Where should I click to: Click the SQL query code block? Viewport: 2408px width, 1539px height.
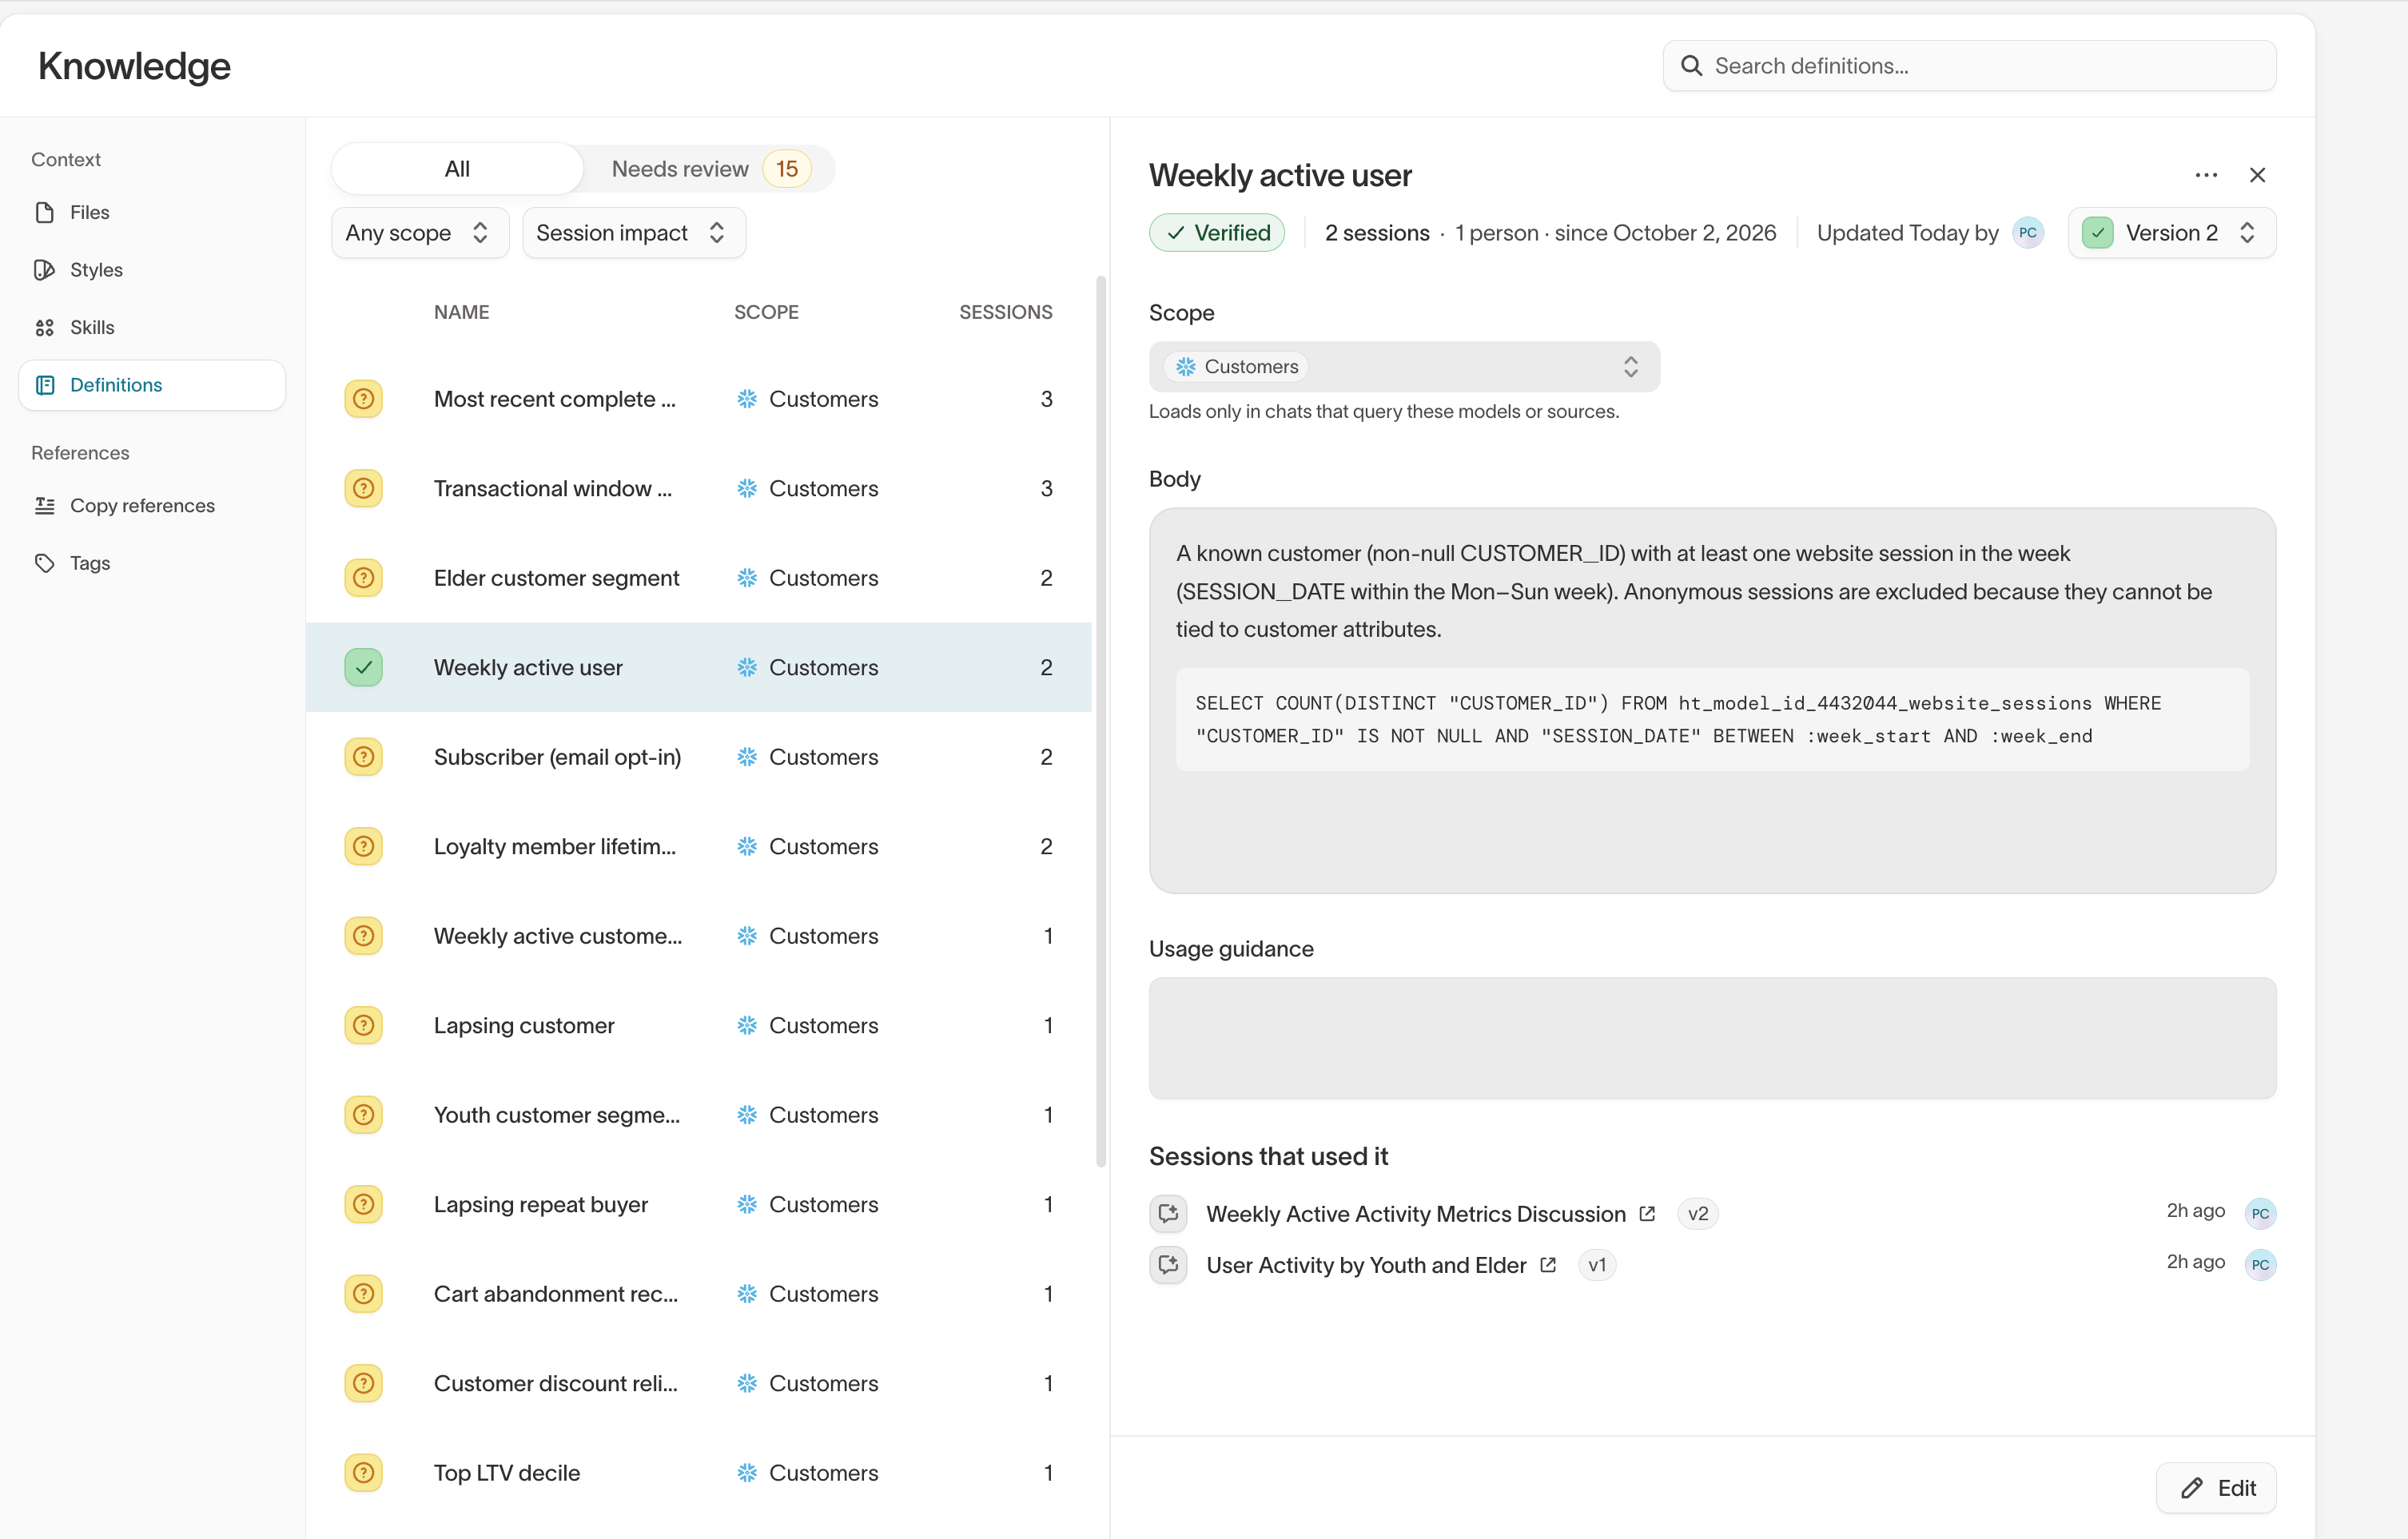pos(1712,720)
